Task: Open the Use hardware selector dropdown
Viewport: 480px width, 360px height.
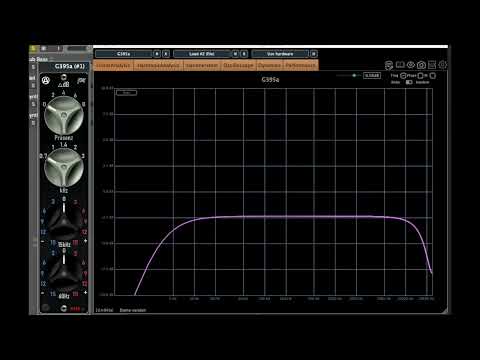Action: coord(280,54)
